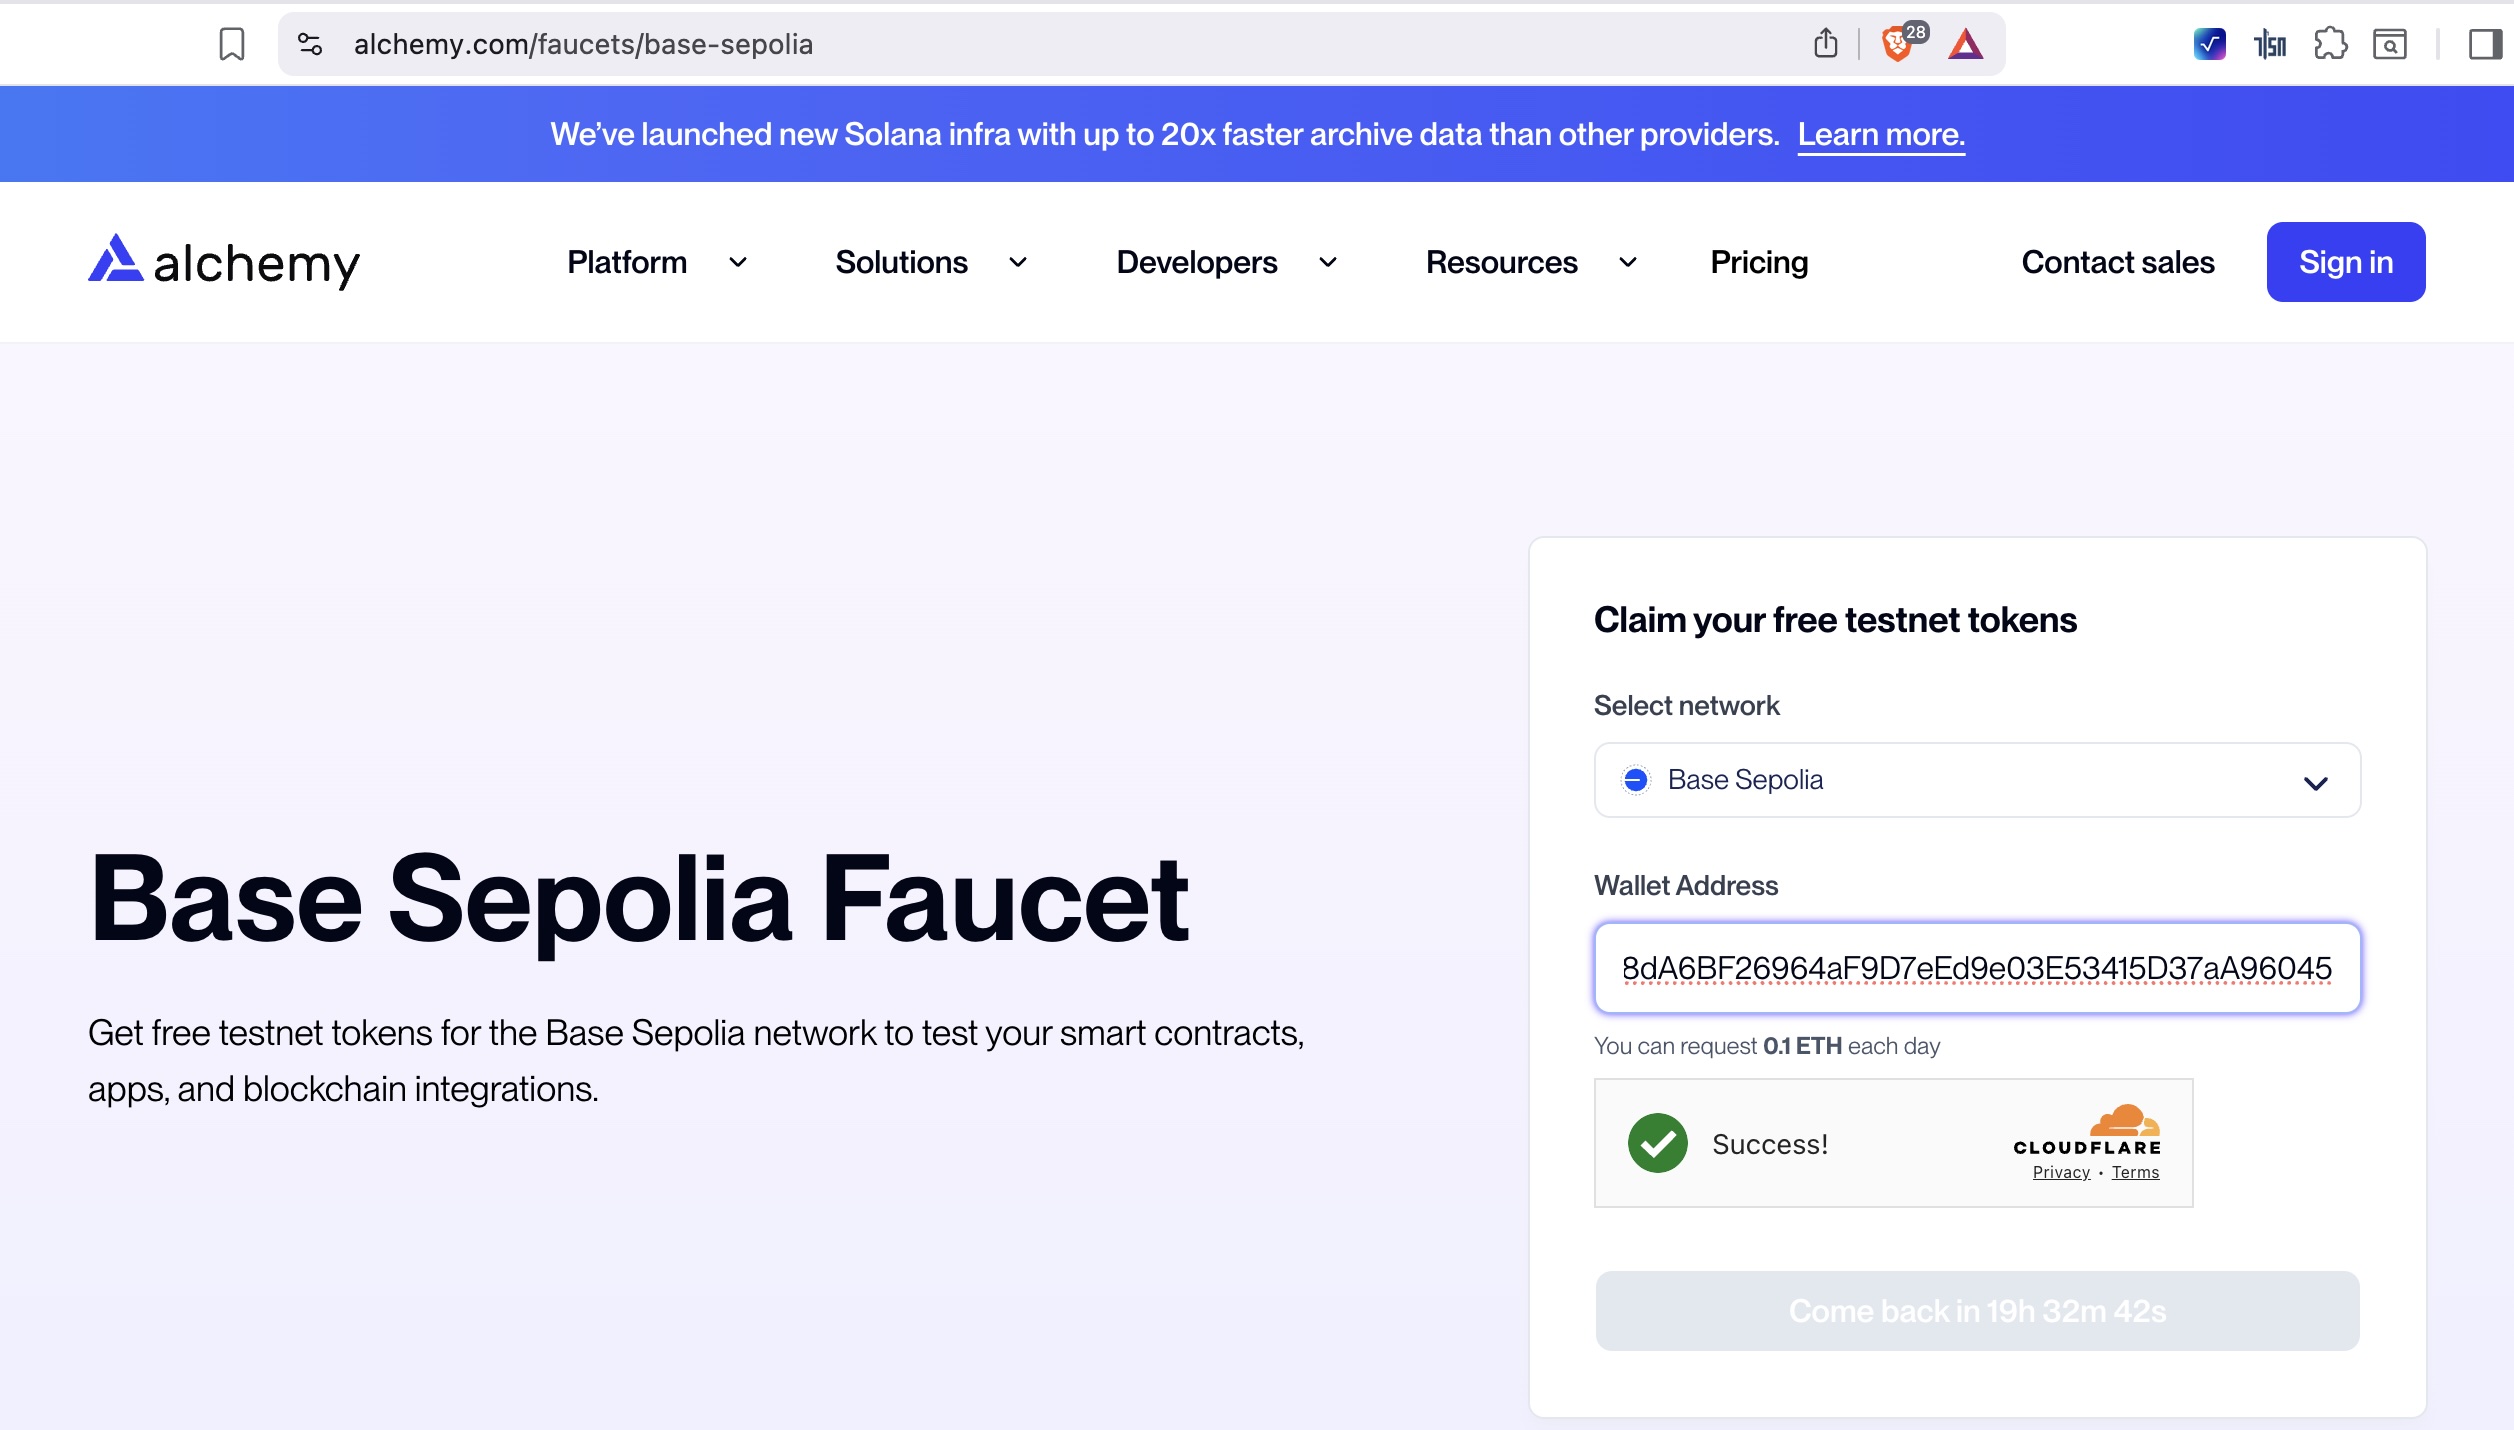Screen dimensions: 2514x1430
Task: Expand the Solutions menu
Action: click(930, 262)
